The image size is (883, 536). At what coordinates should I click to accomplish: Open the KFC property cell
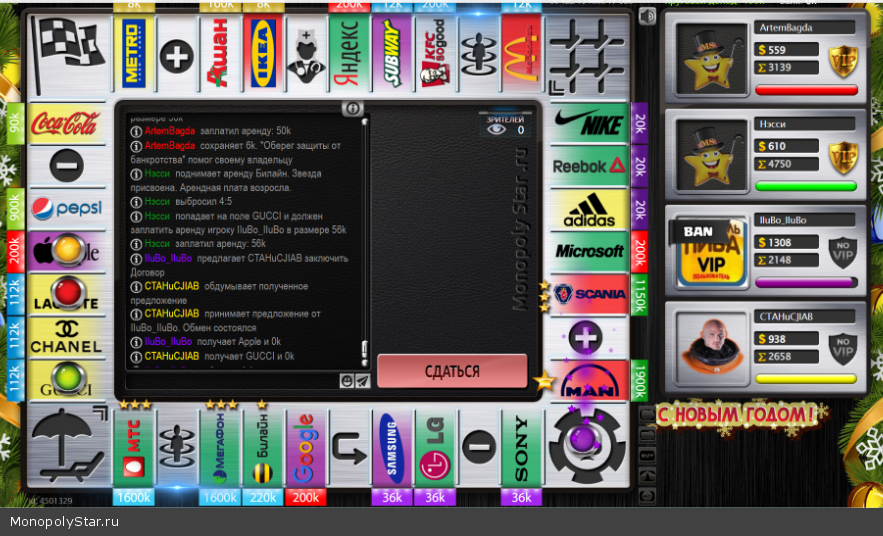(435, 53)
